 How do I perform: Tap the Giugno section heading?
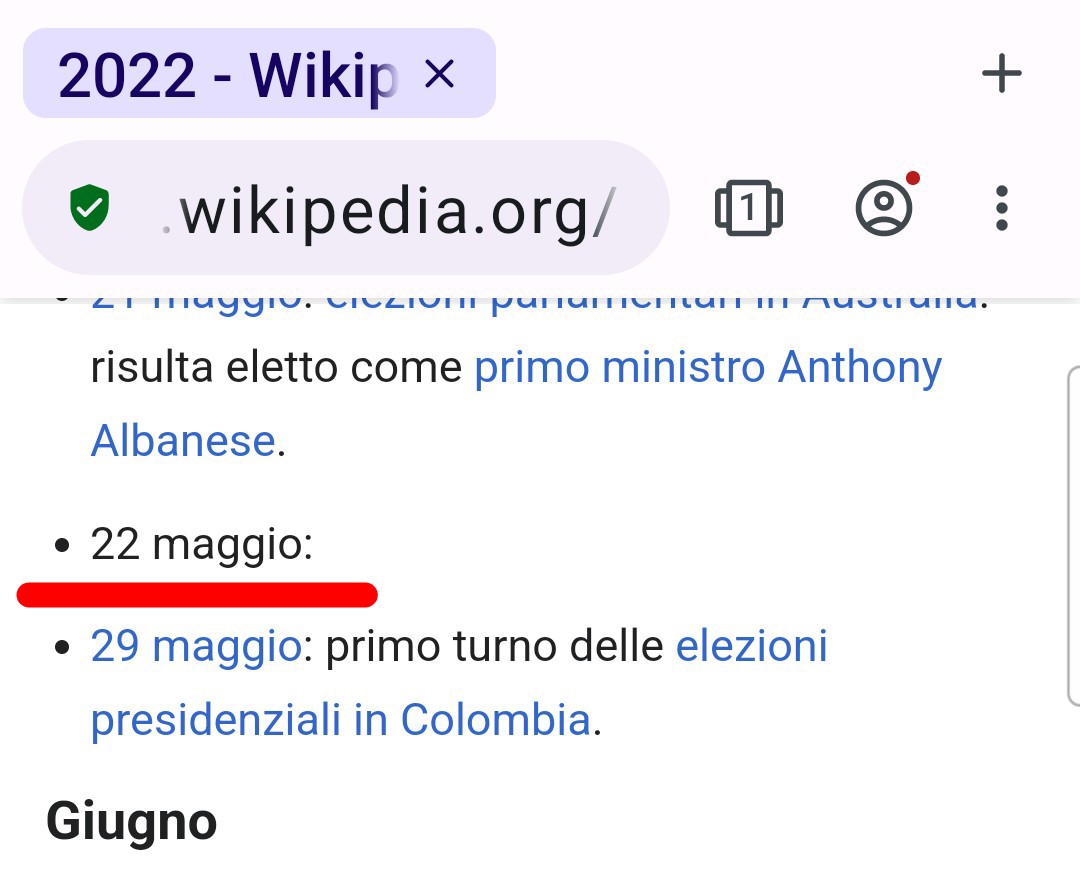pos(132,821)
